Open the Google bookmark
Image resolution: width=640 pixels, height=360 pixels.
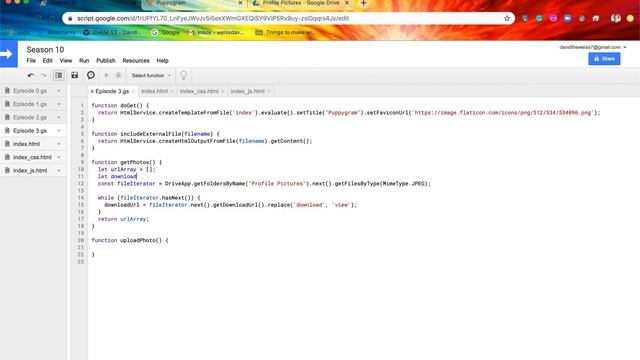pyautogui.click(x=165, y=32)
